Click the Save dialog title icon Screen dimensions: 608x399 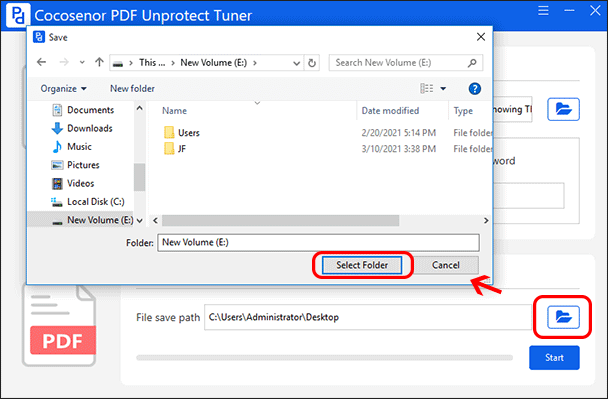click(39, 37)
